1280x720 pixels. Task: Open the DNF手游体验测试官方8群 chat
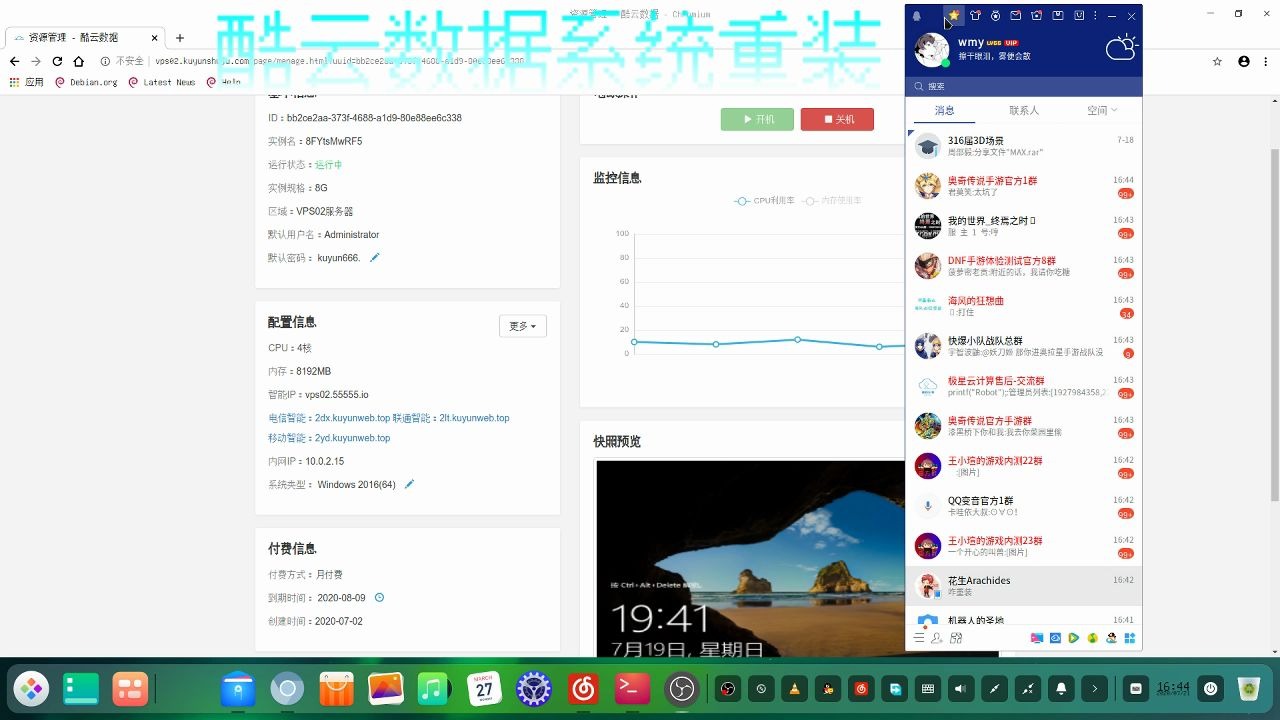tap(1023, 266)
